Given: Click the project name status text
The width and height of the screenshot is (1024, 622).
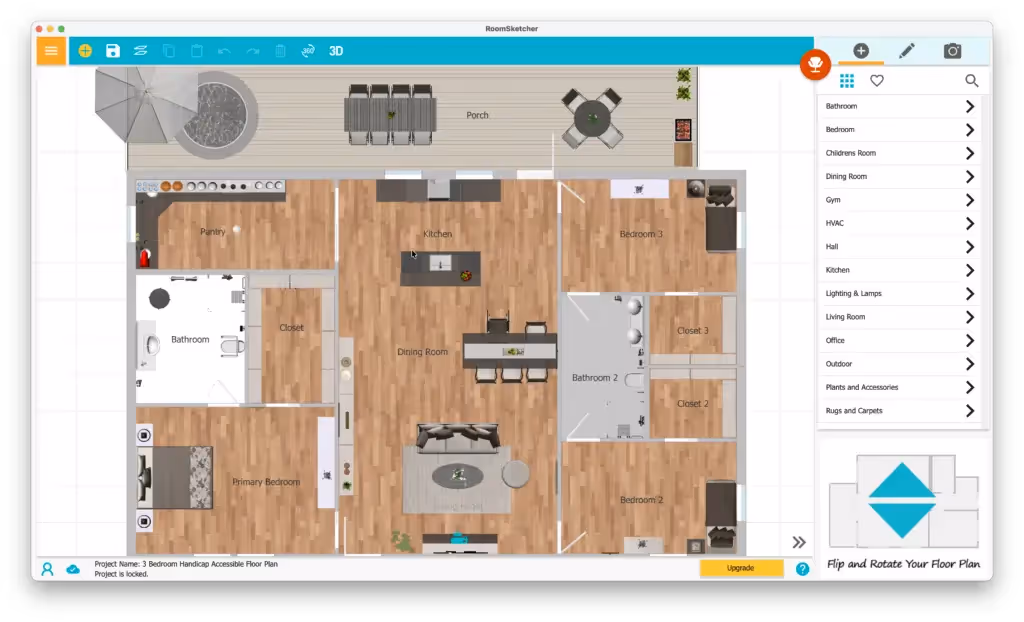Looking at the screenshot, I should (186, 564).
